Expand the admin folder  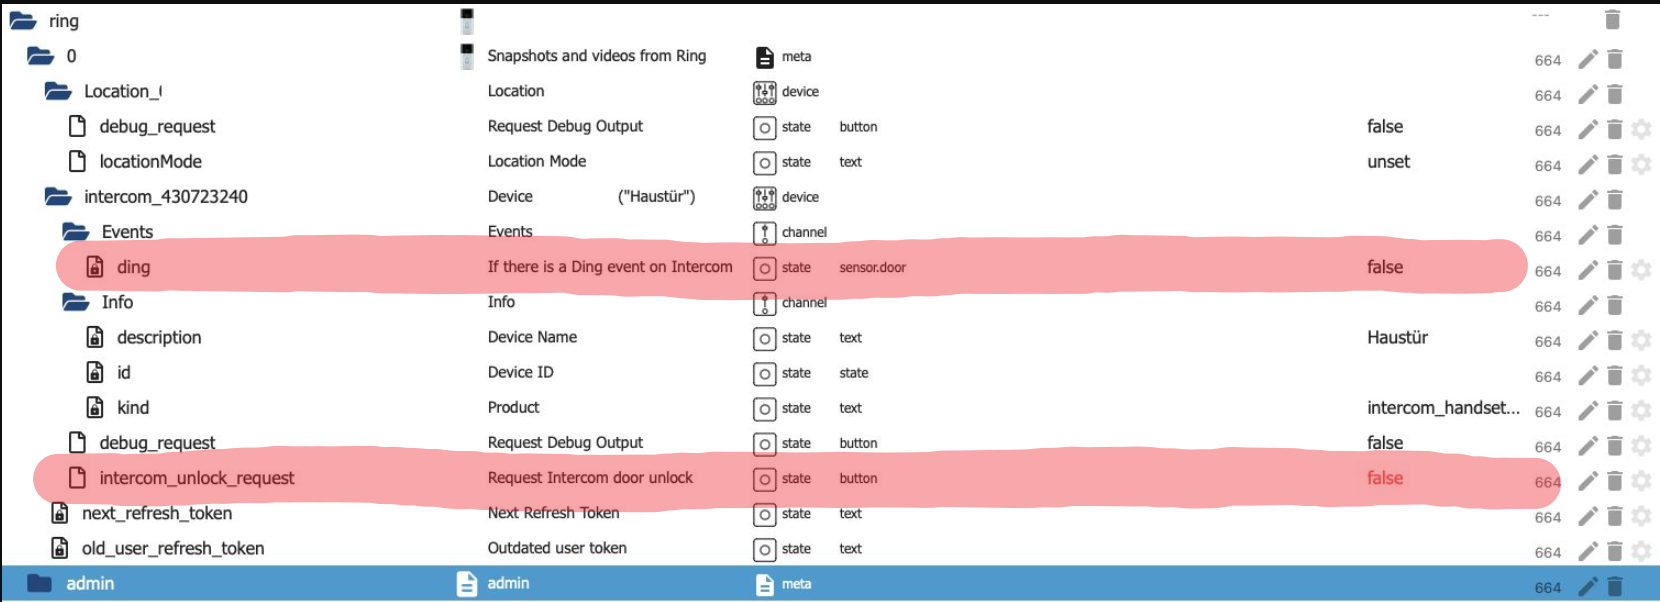[x=40, y=583]
